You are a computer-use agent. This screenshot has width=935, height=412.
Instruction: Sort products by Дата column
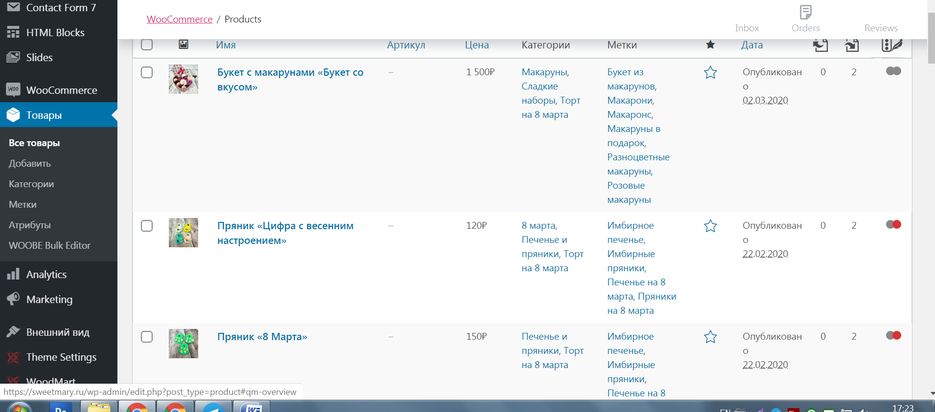coord(752,45)
